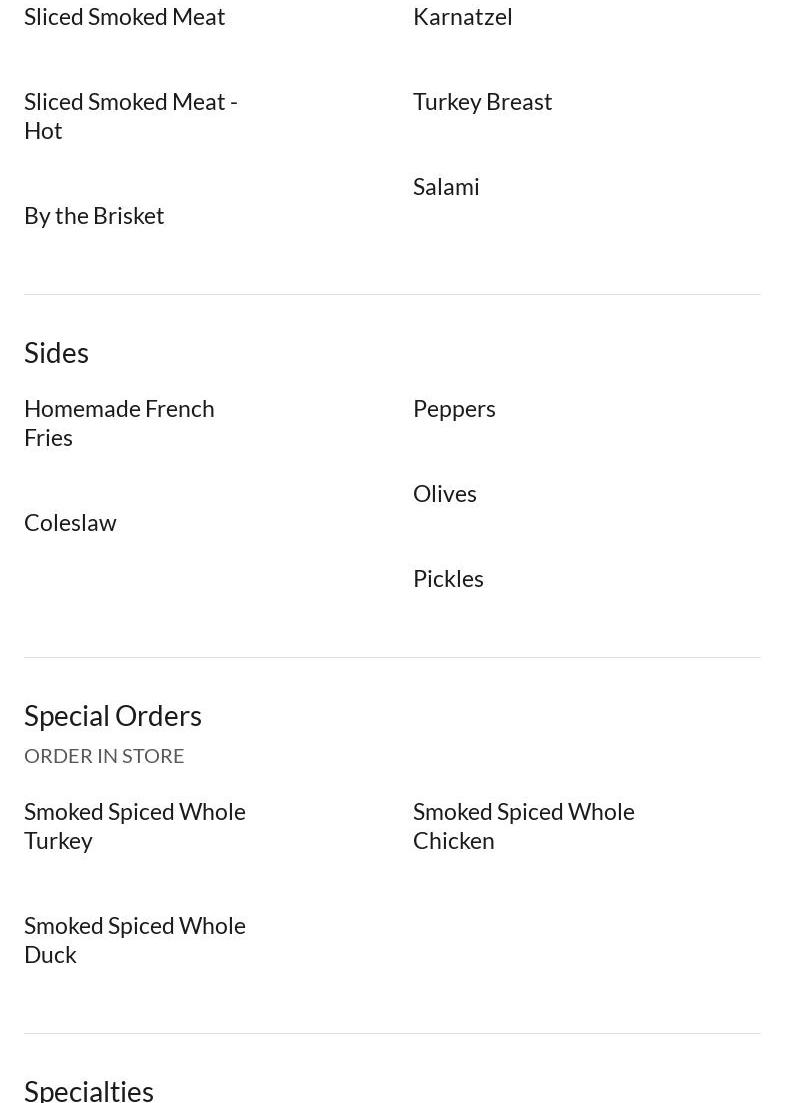Select Karnatzel from the menu

click(462, 17)
